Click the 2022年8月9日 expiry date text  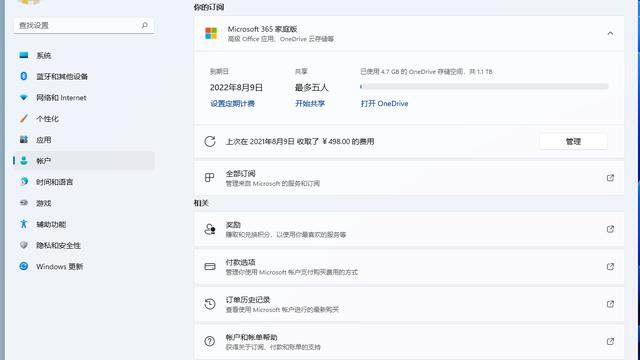[x=236, y=87]
